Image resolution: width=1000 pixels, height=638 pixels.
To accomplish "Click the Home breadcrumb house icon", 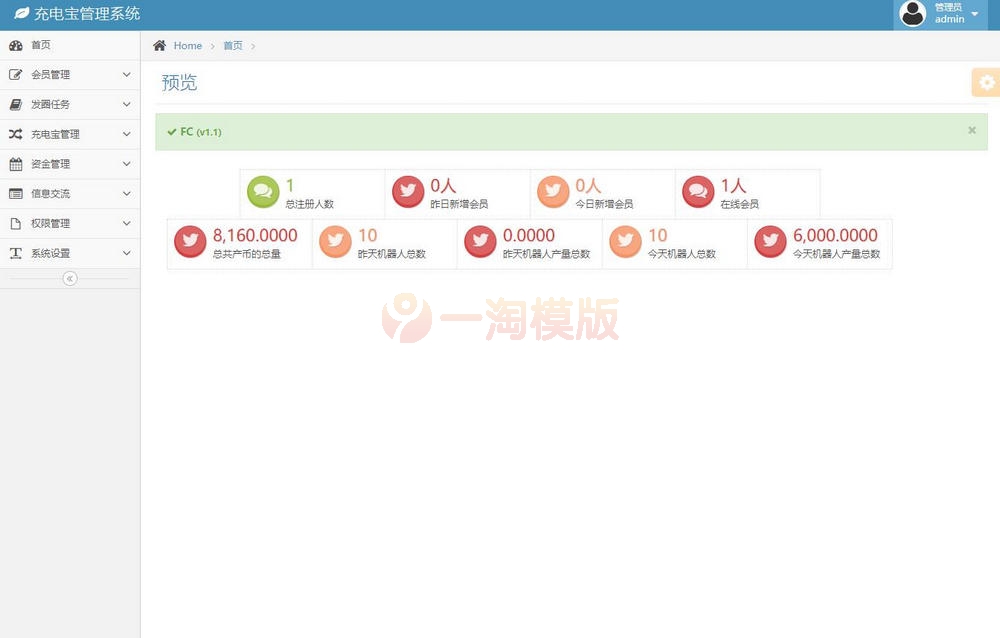I will pyautogui.click(x=158, y=45).
